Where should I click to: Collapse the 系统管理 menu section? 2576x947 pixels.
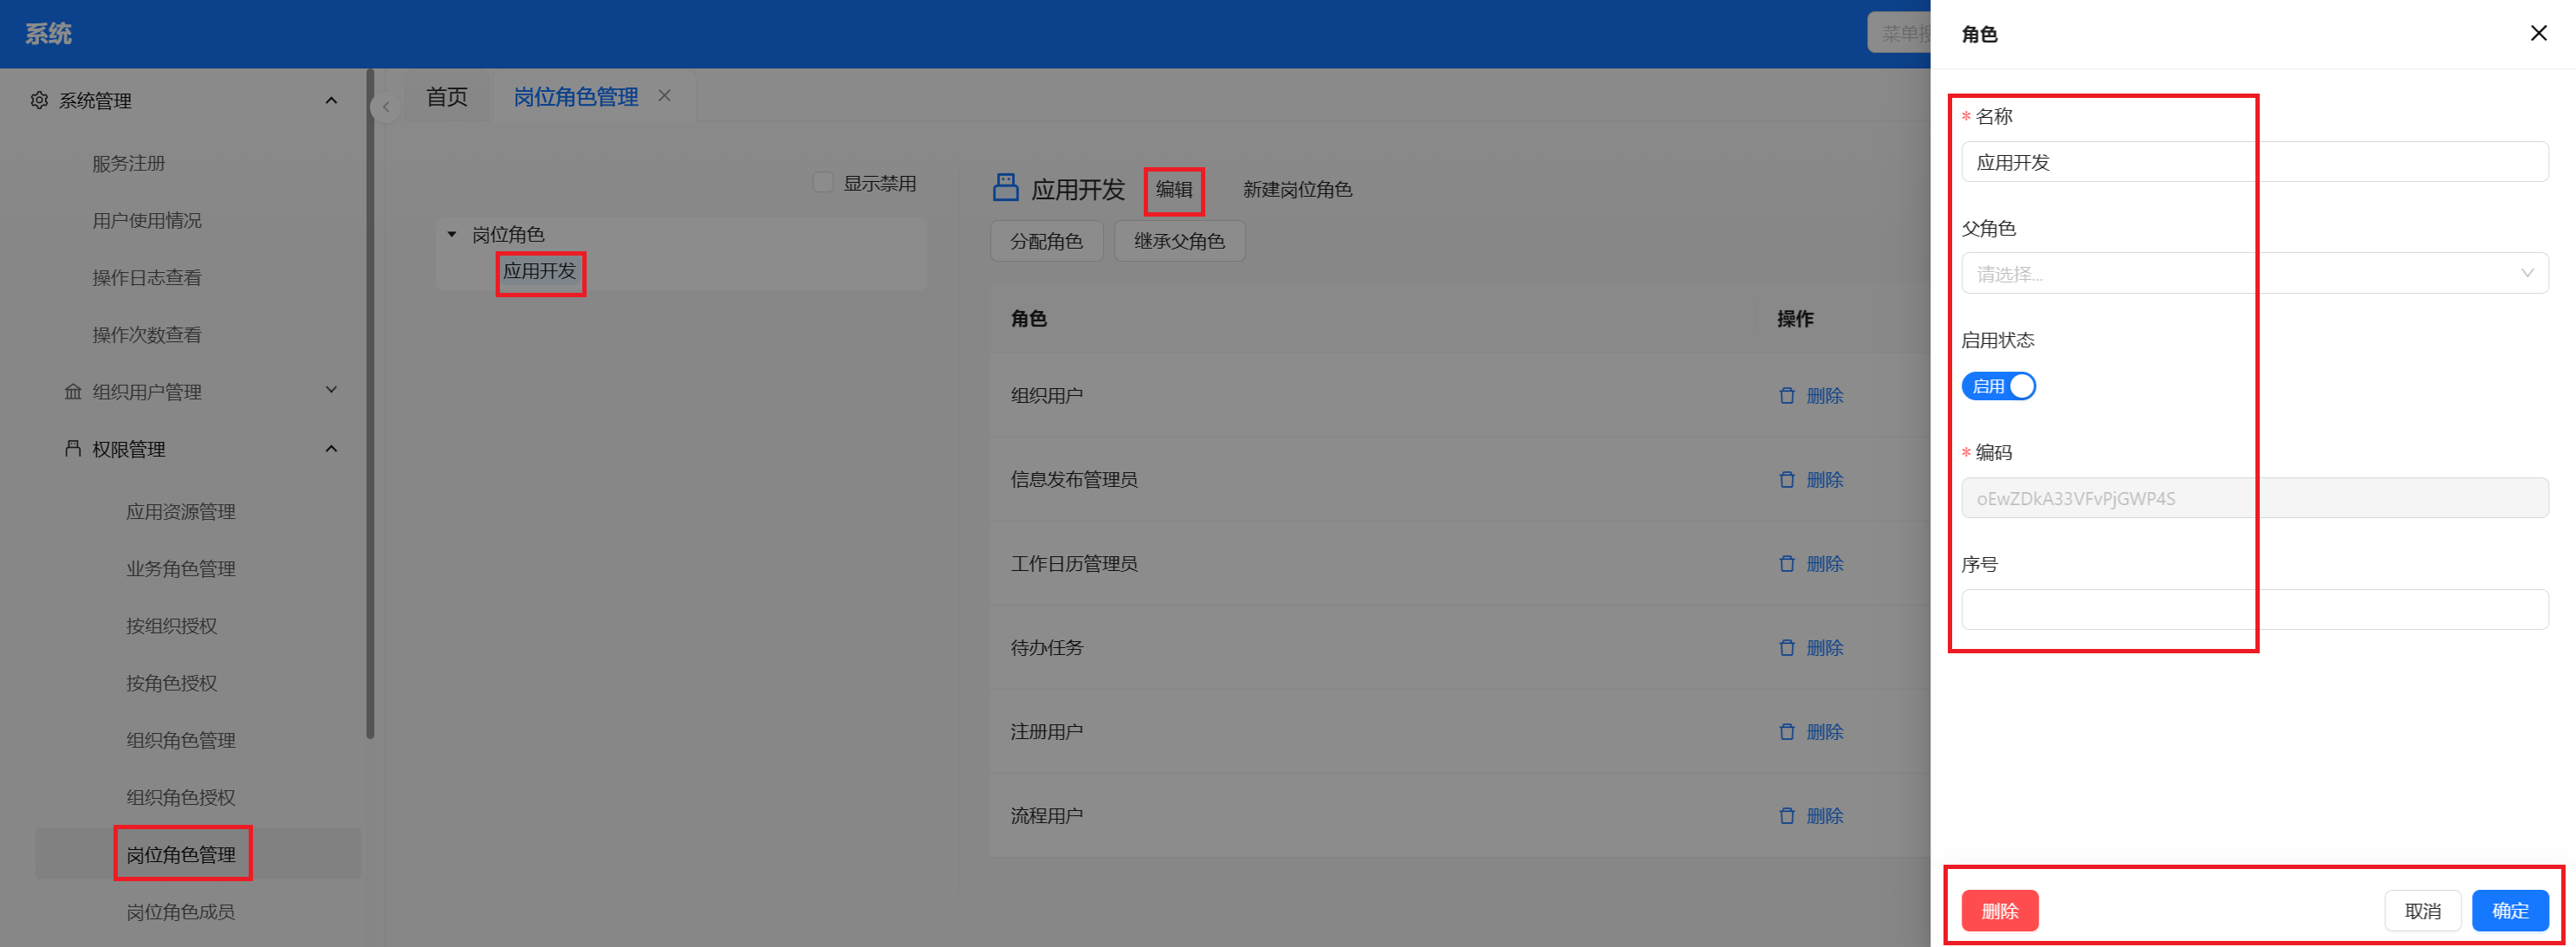pyautogui.click(x=331, y=100)
